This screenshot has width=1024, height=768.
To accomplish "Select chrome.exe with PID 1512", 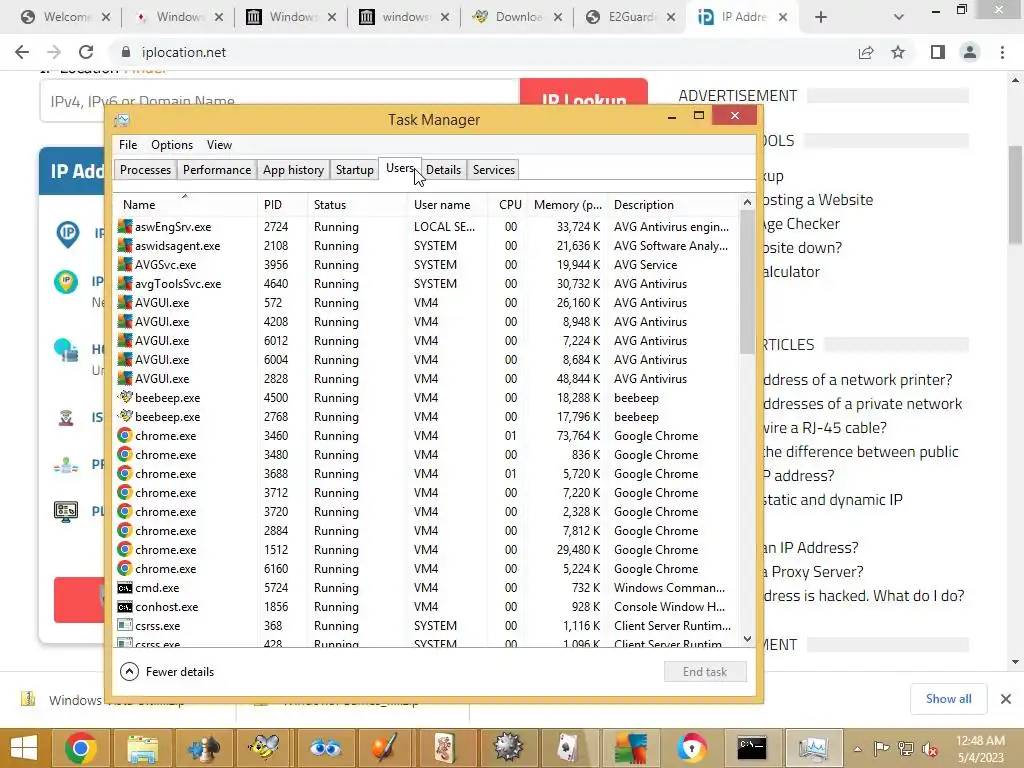I will 427,549.
